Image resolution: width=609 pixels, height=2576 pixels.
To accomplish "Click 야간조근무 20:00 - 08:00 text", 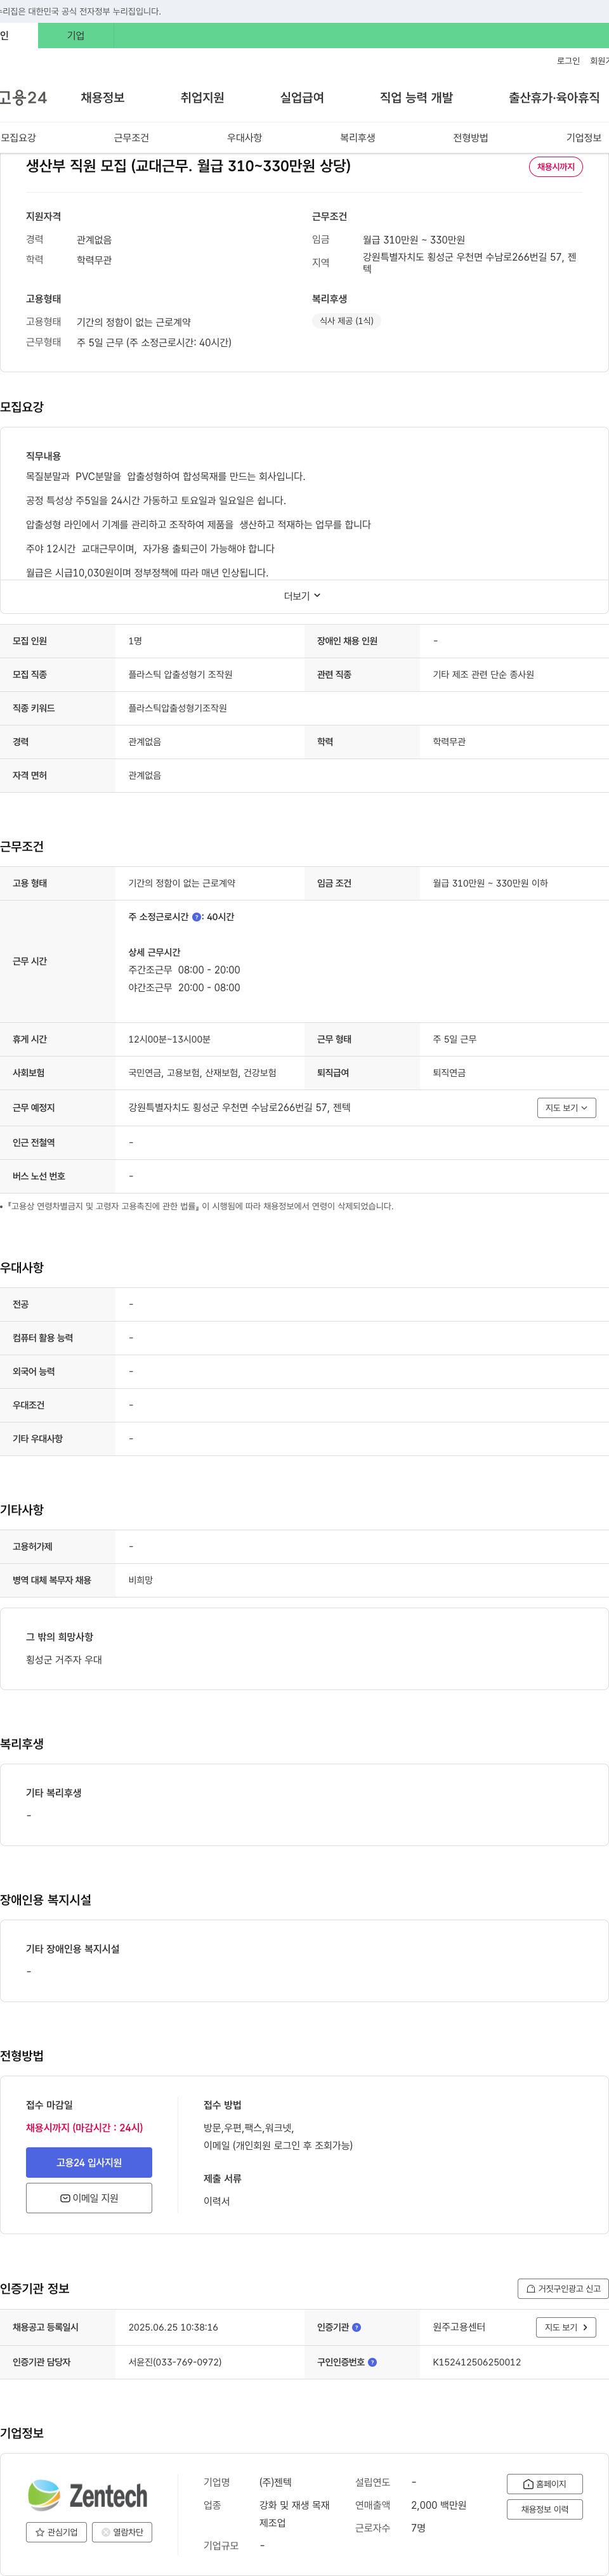I will pos(184,988).
